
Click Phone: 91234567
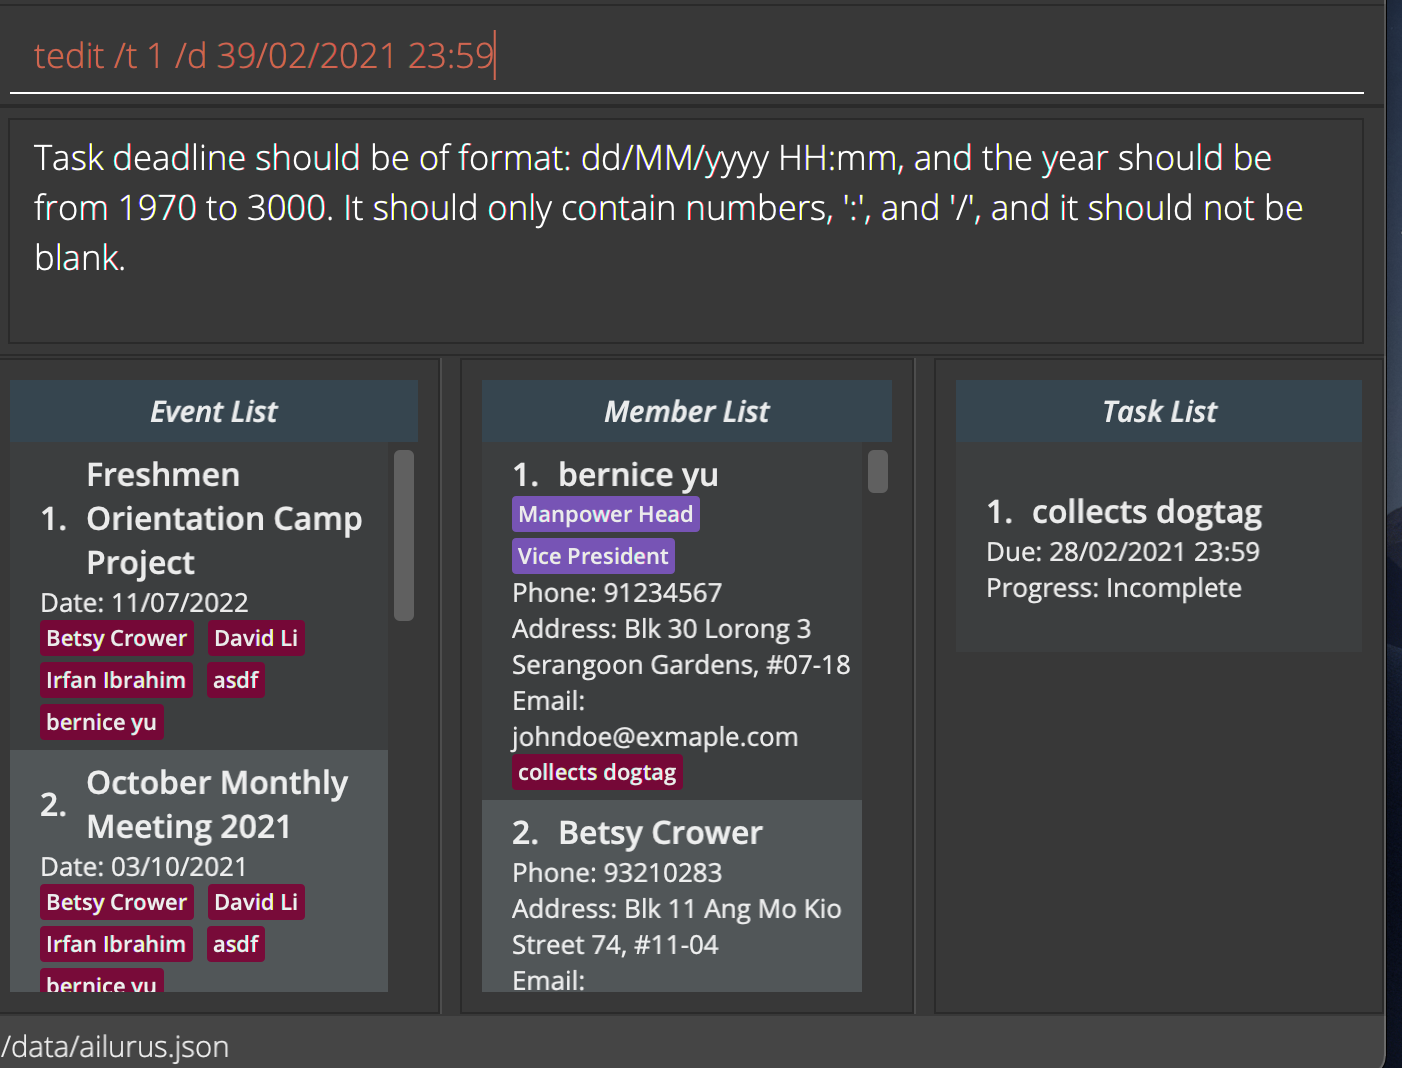coord(617,592)
